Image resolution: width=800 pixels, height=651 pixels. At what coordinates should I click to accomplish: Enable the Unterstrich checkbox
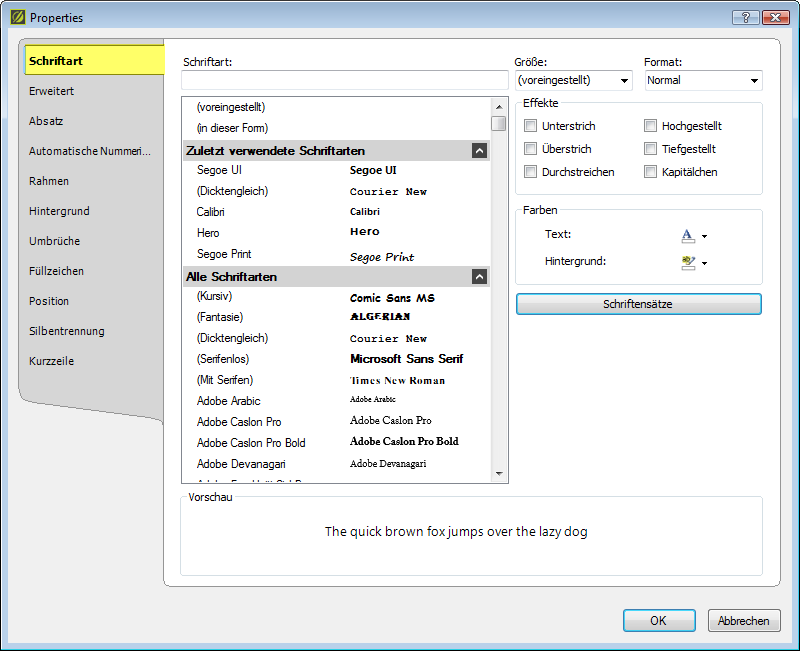click(x=531, y=126)
